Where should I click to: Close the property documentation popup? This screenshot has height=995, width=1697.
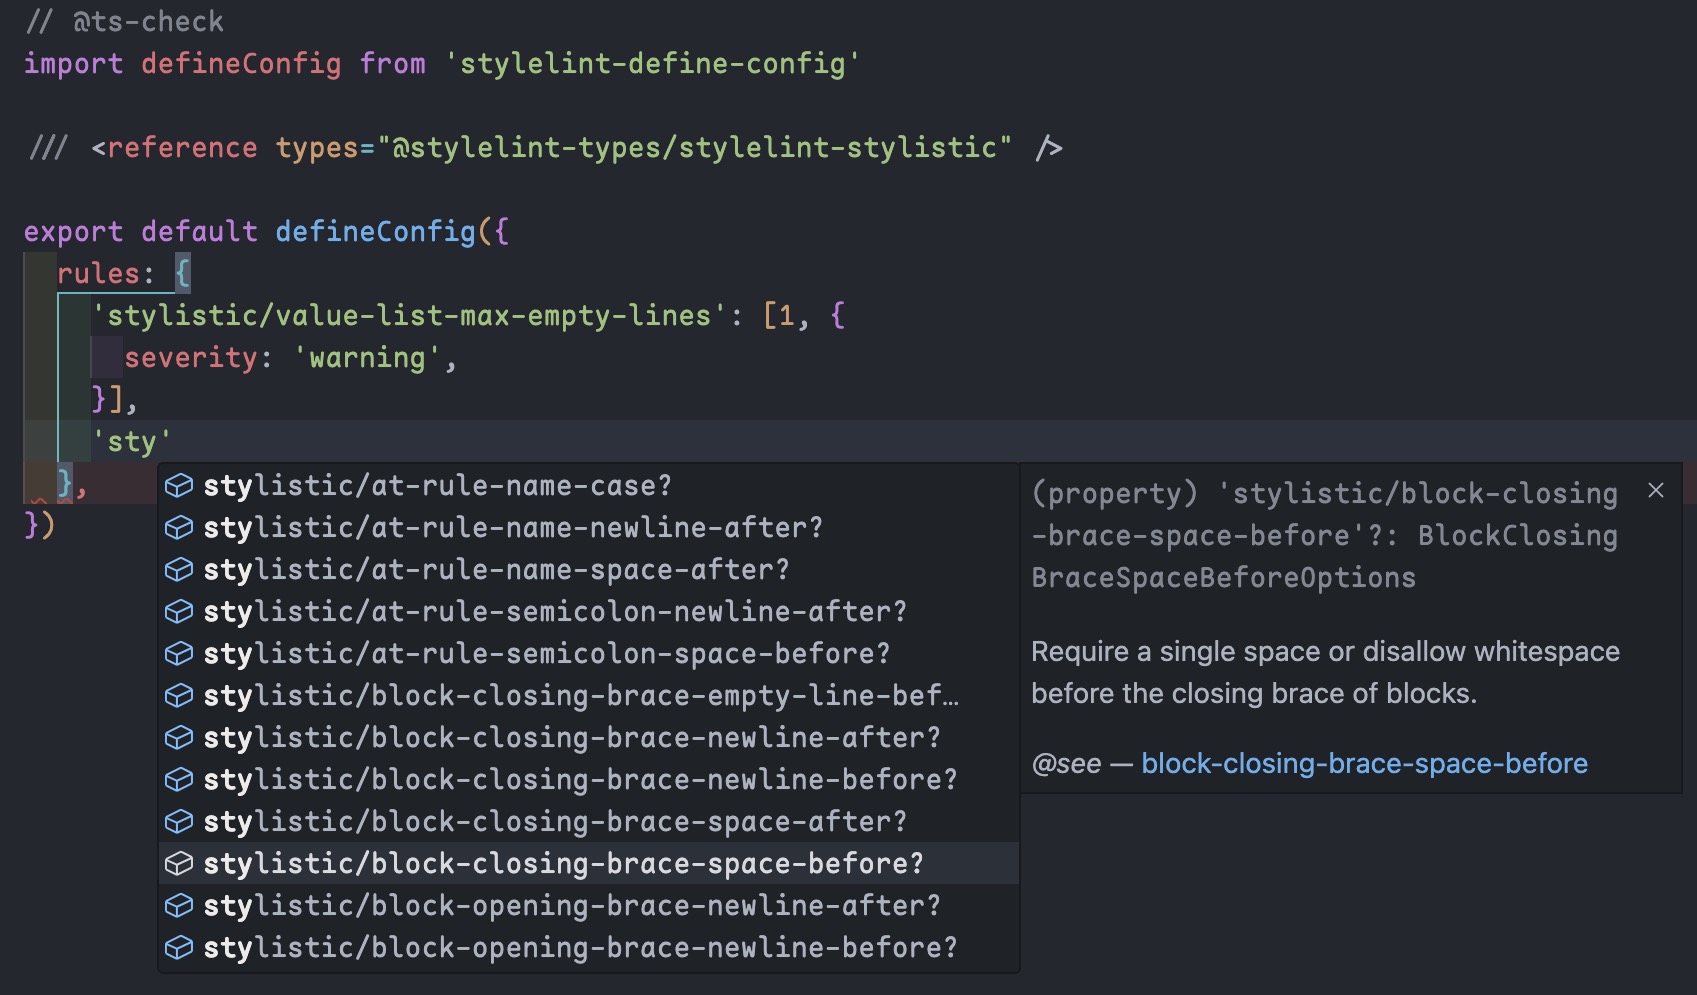[x=1656, y=490]
